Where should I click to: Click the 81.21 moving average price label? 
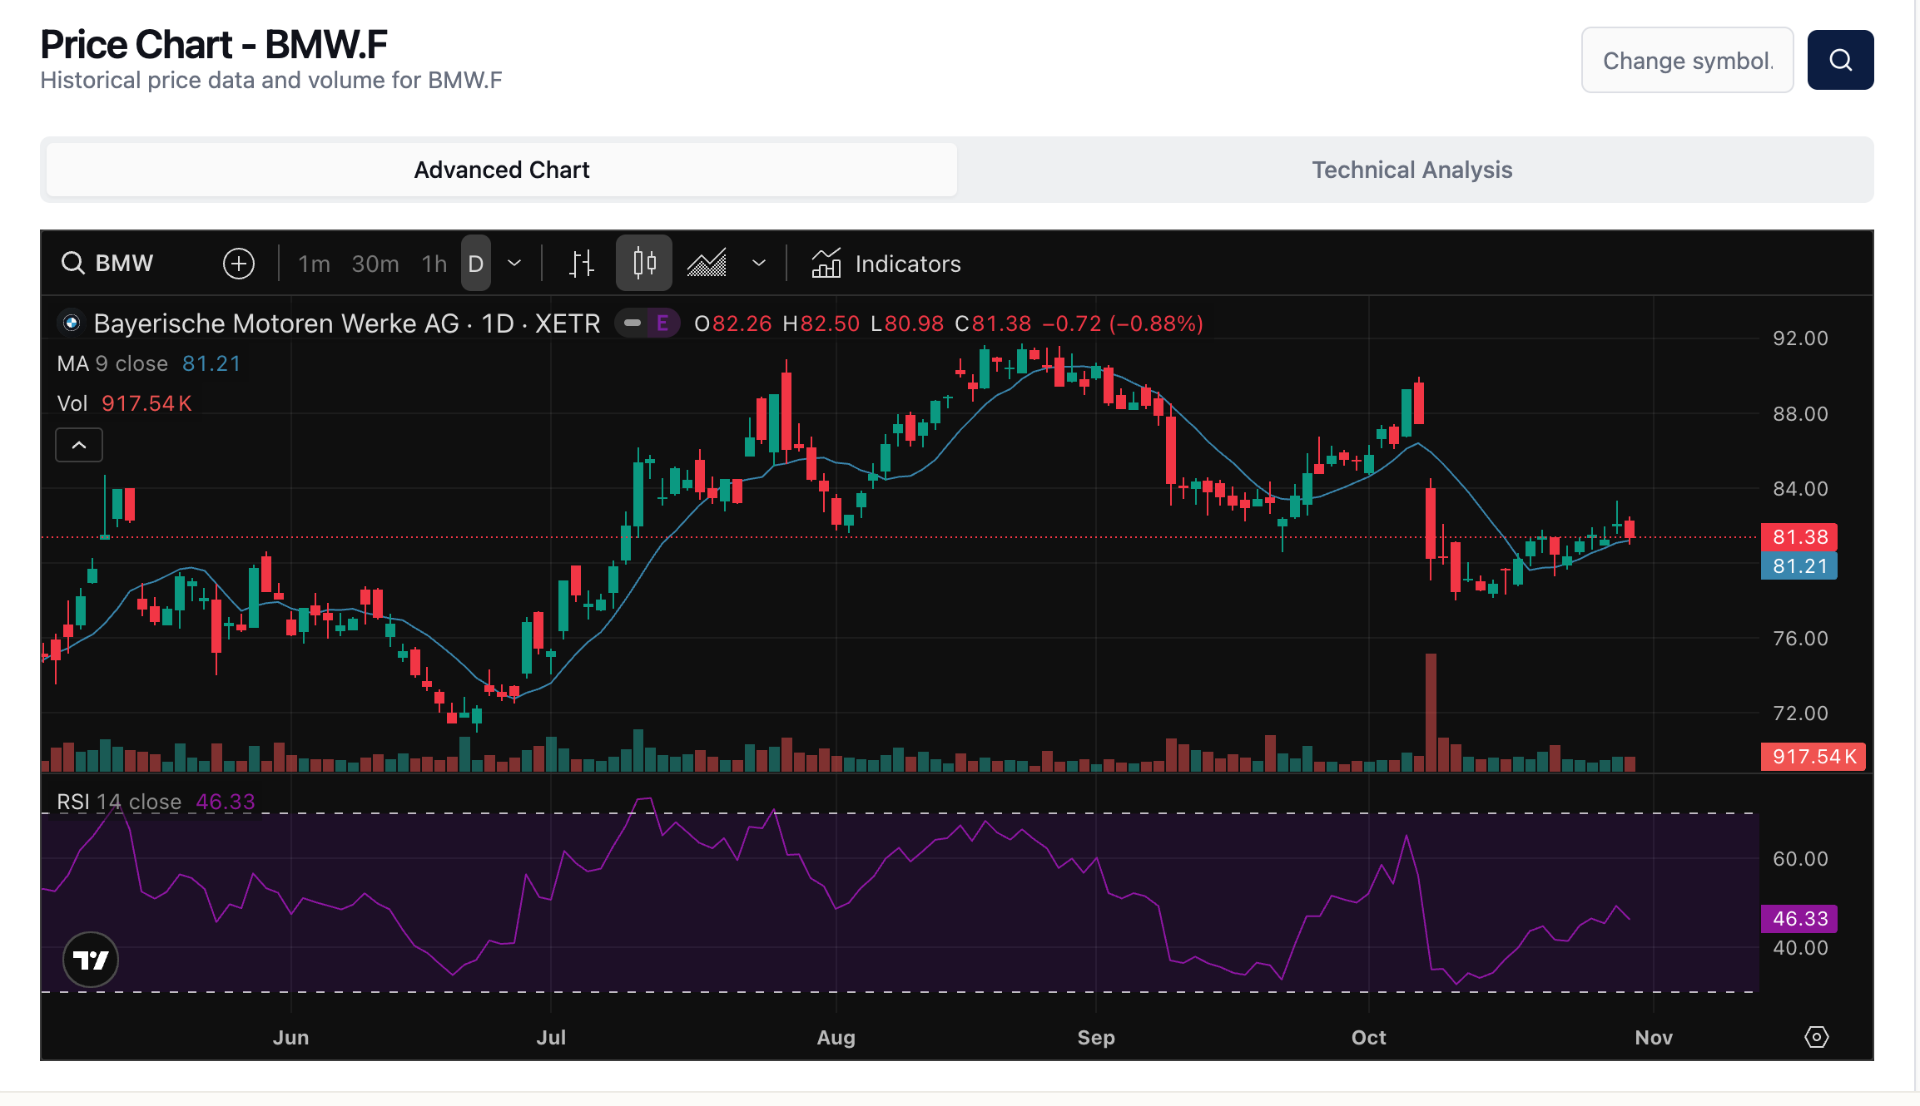pyautogui.click(x=1799, y=566)
